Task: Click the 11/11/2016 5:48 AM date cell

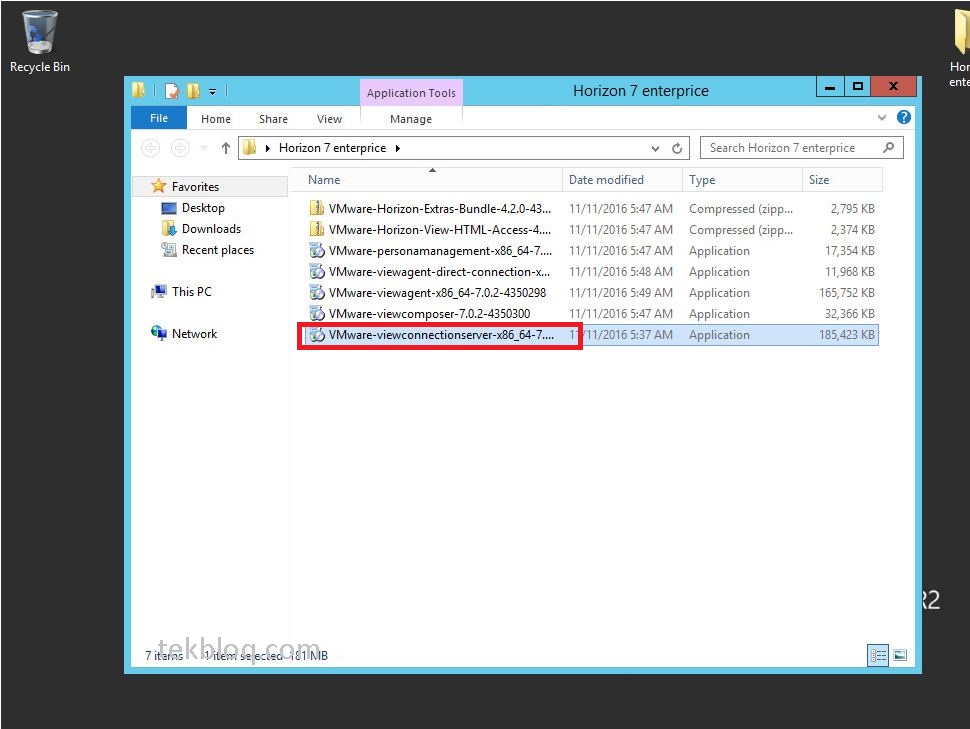Action: coord(620,272)
